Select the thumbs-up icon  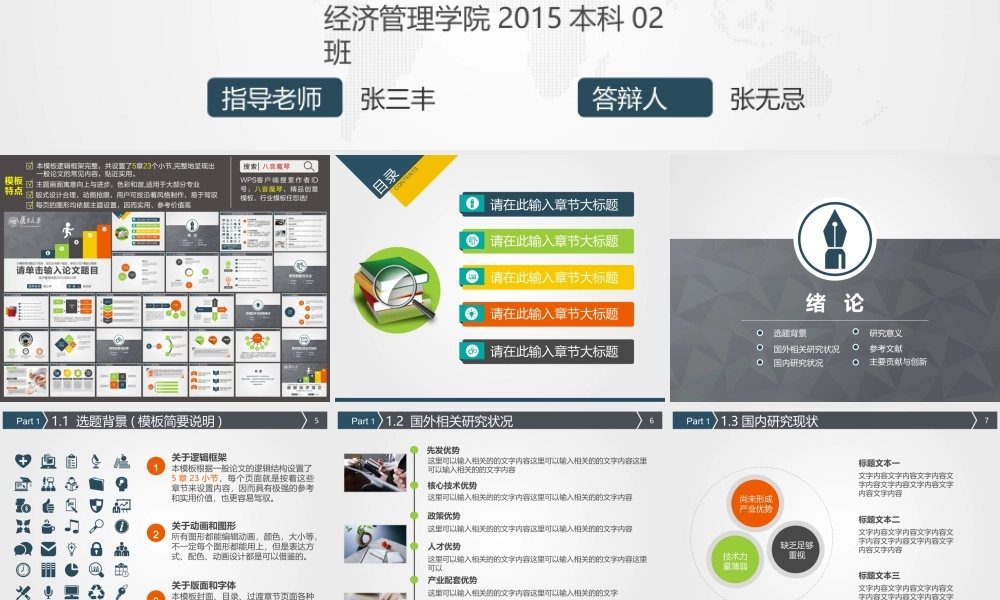click(x=48, y=505)
